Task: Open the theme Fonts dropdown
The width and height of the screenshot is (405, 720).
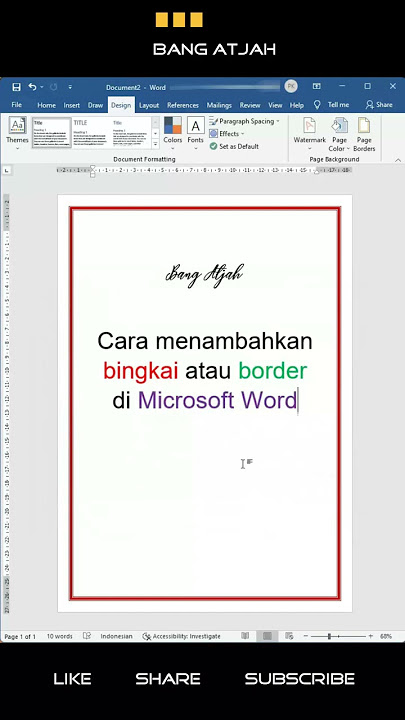Action: 196,133
